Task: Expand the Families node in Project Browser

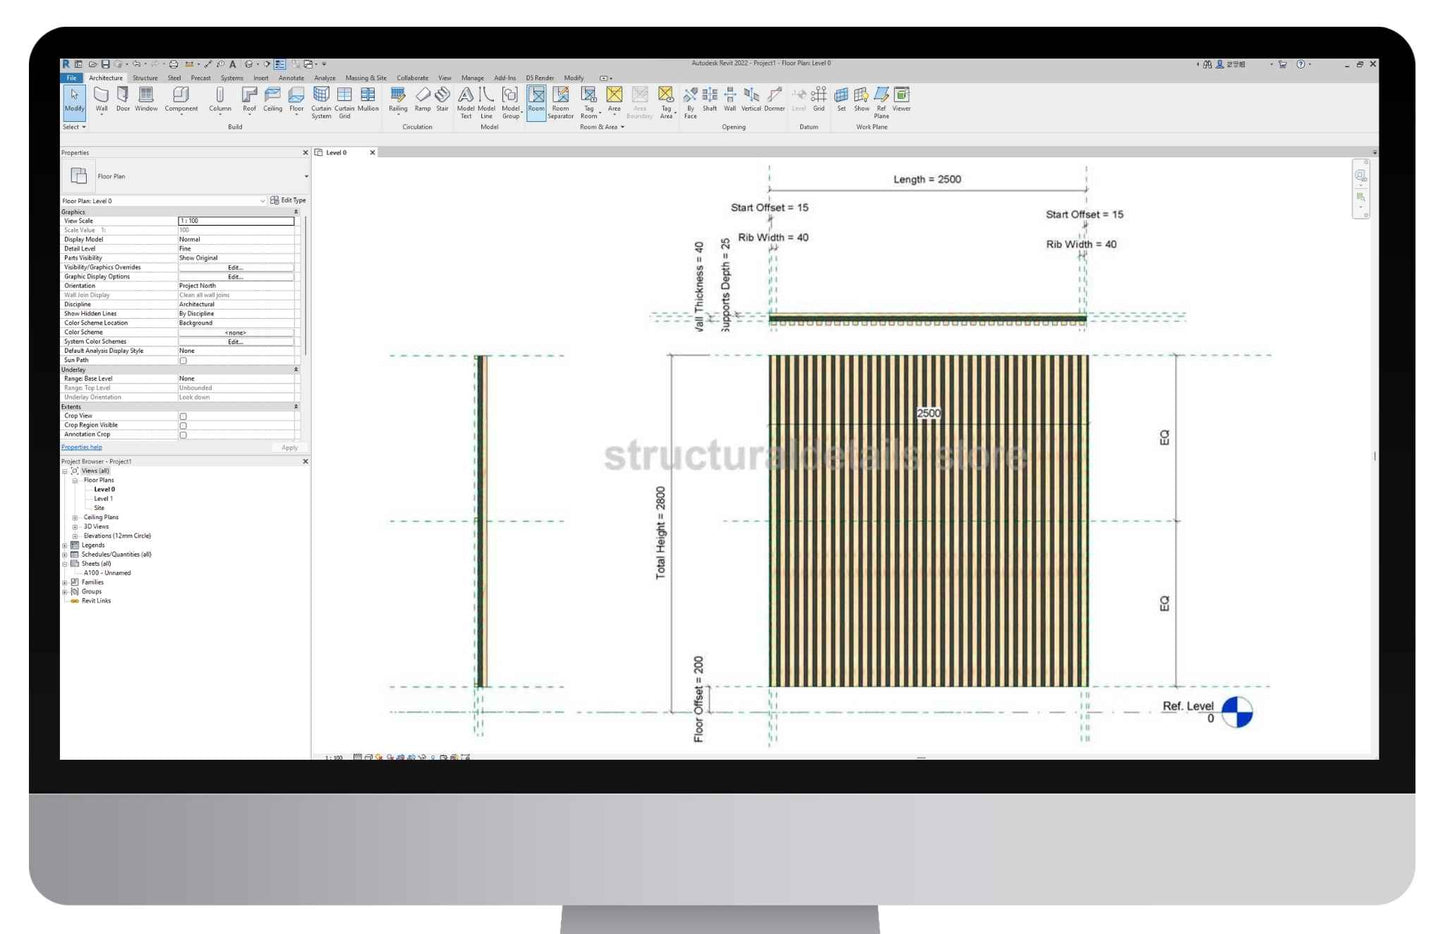Action: [x=66, y=582]
